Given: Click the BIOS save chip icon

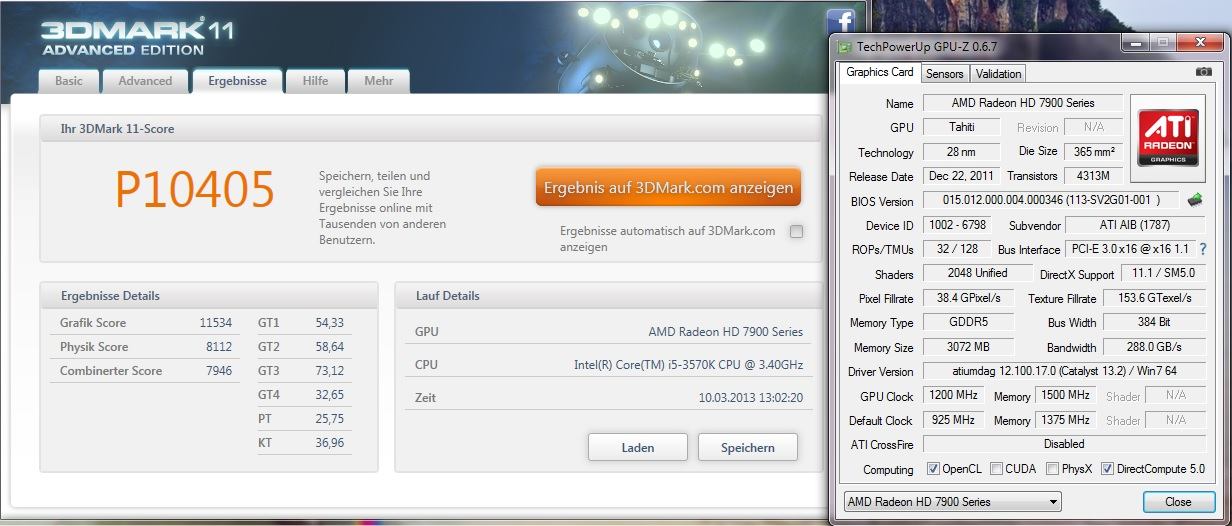Looking at the screenshot, I should tap(1195, 200).
